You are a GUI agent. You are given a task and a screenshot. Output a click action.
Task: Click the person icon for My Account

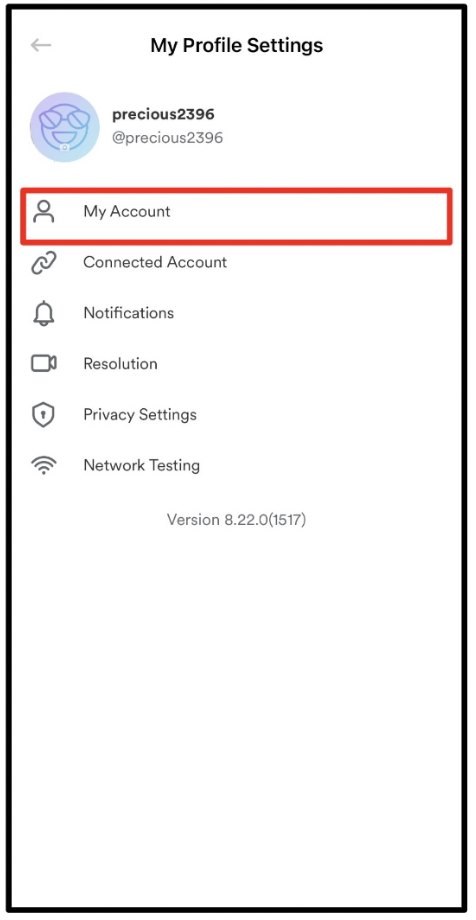(43, 212)
